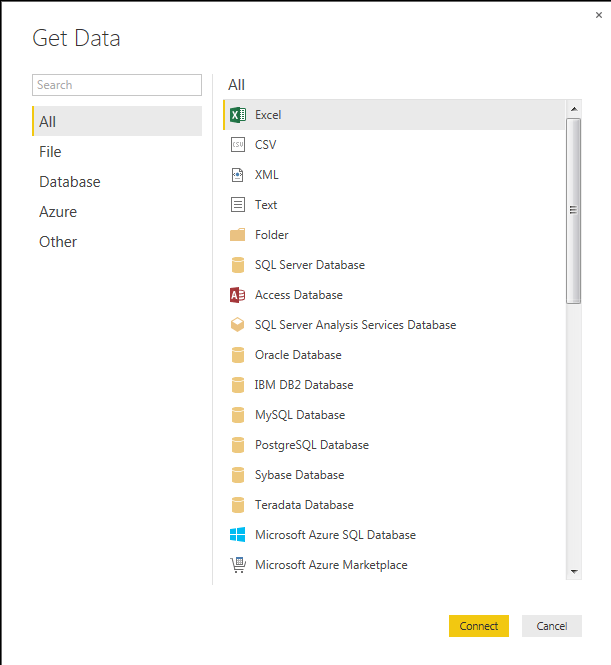Click the PostgreSQL Database cylinder icon
611x665 pixels.
(237, 445)
